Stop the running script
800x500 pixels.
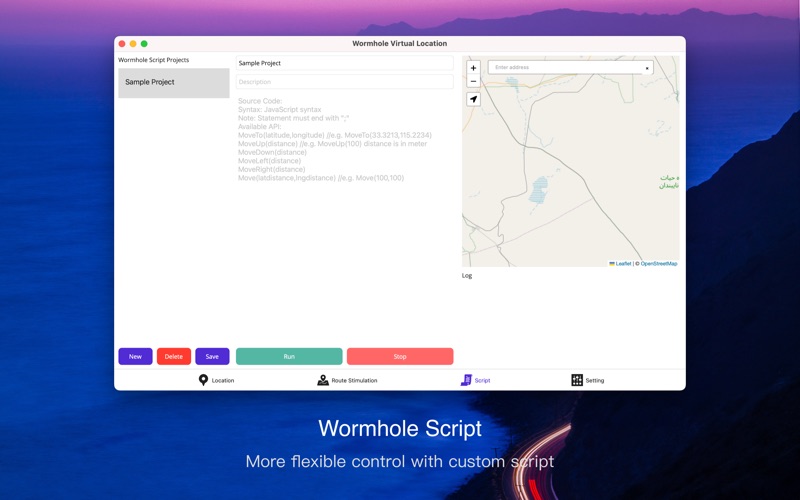point(400,356)
